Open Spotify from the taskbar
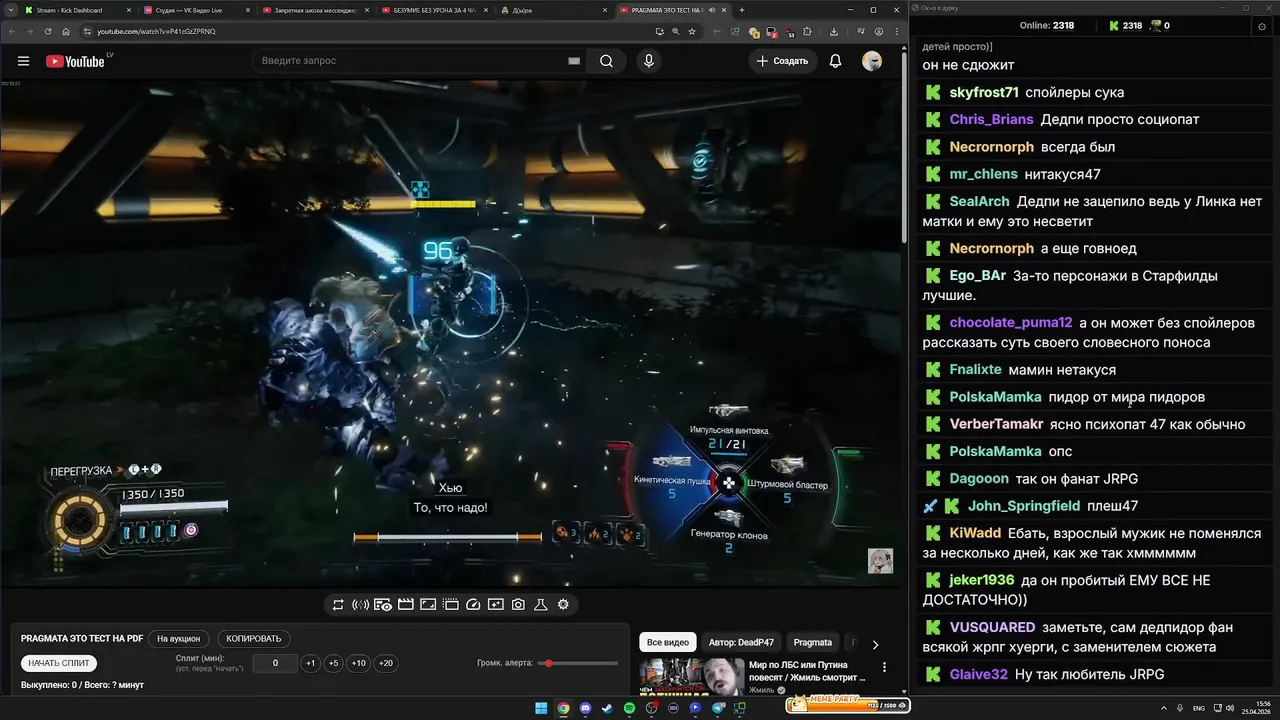1280x720 pixels. pos(629,708)
